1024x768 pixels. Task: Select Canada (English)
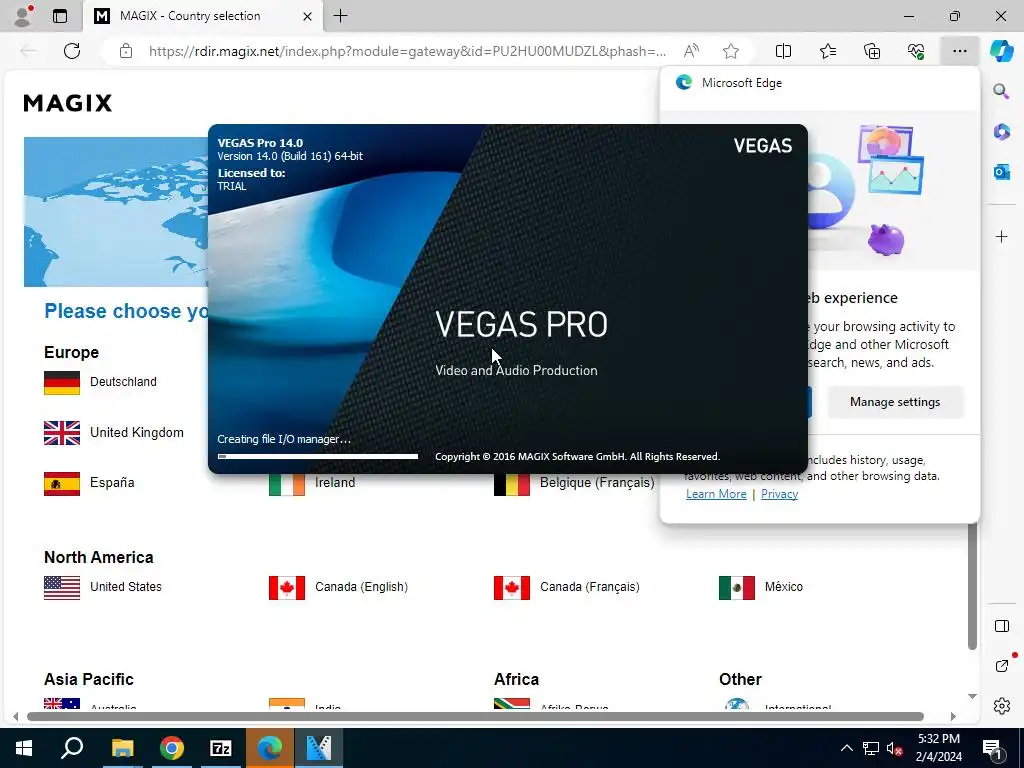338,588
